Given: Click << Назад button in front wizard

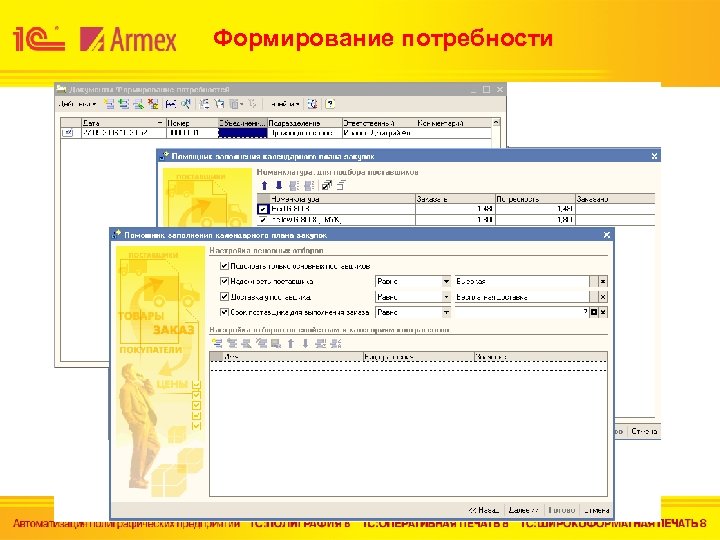Looking at the screenshot, I should [x=484, y=510].
